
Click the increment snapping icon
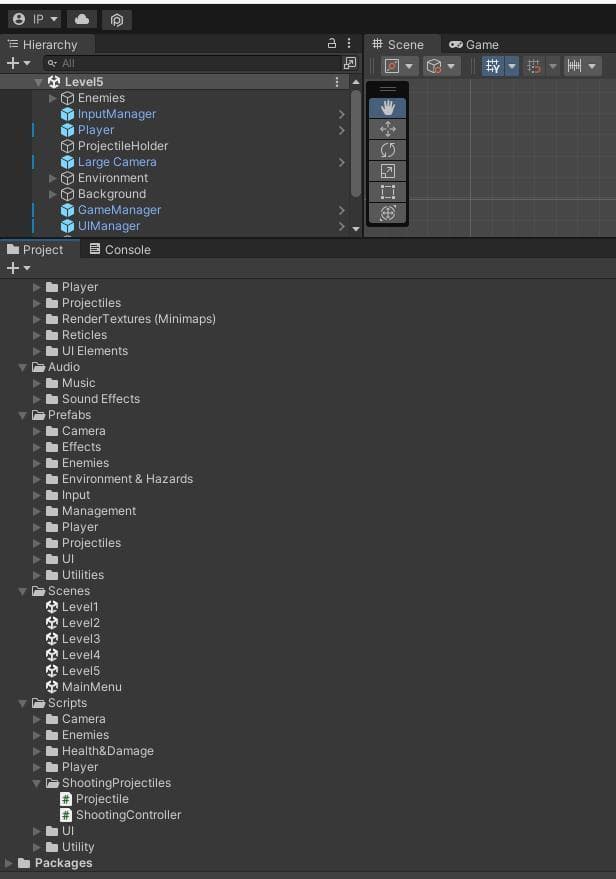click(x=574, y=66)
